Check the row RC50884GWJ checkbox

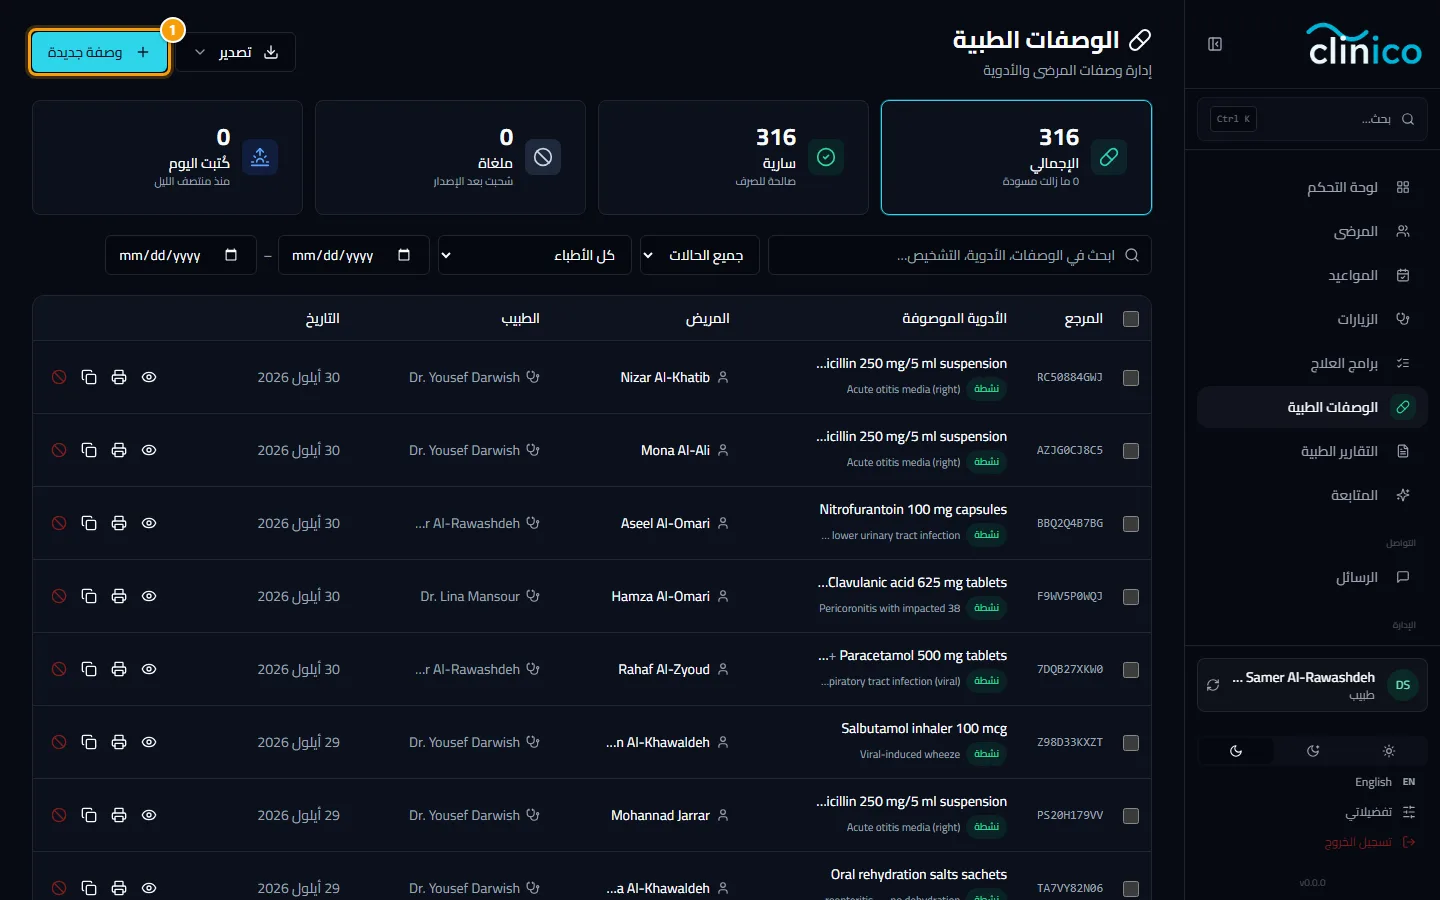1131,378
